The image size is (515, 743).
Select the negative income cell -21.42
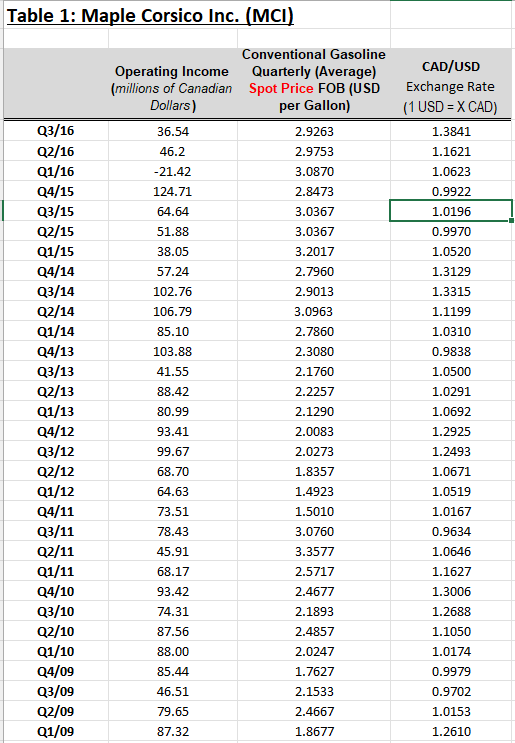(x=172, y=171)
